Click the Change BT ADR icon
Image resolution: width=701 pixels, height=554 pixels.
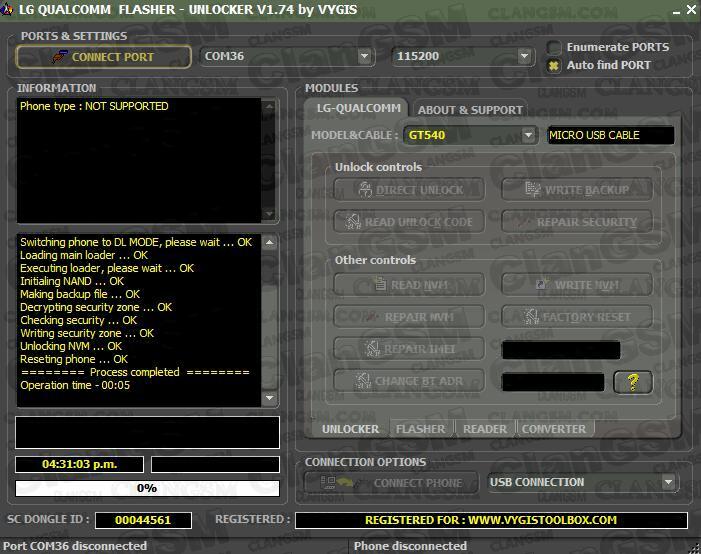pos(363,381)
